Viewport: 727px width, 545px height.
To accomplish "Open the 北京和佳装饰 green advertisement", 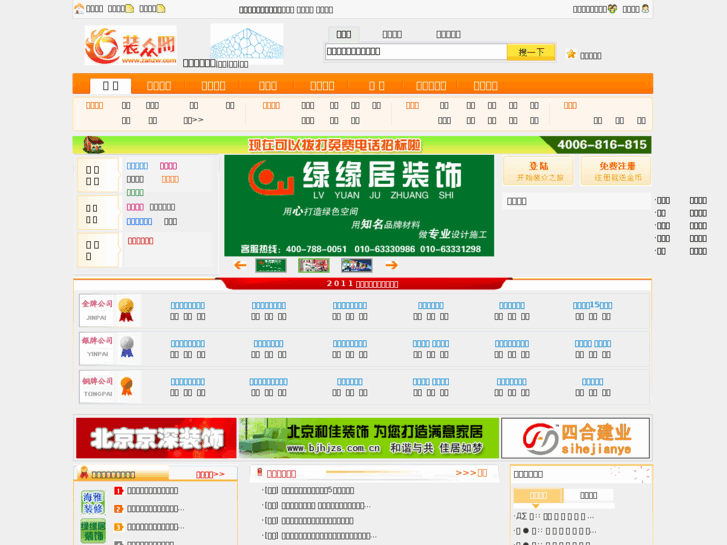I will pos(369,438).
